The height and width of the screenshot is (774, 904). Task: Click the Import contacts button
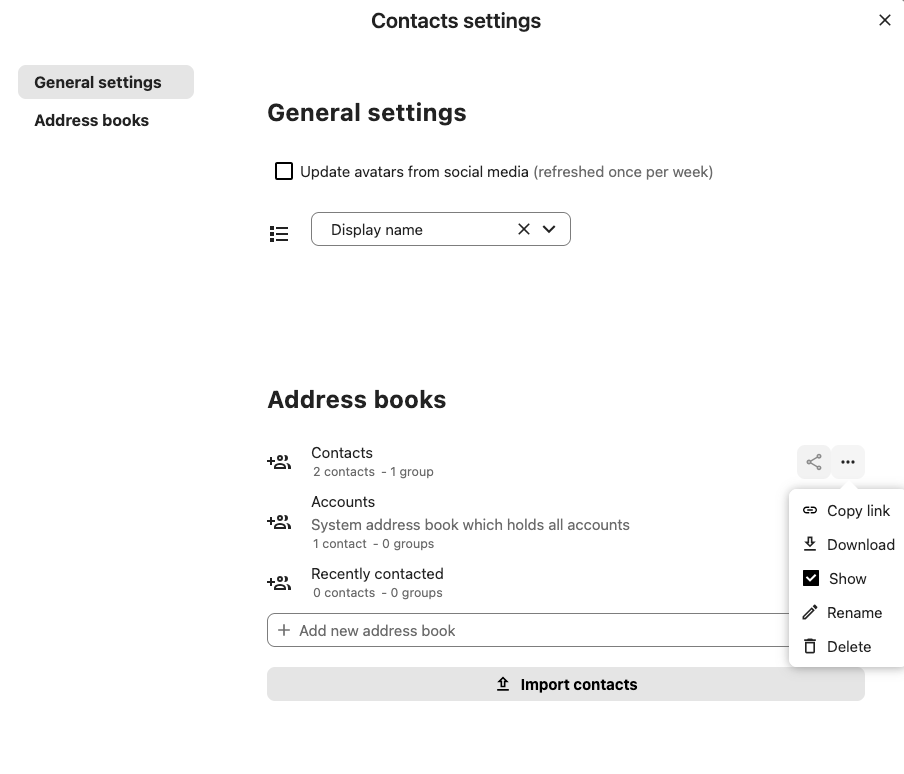566,684
